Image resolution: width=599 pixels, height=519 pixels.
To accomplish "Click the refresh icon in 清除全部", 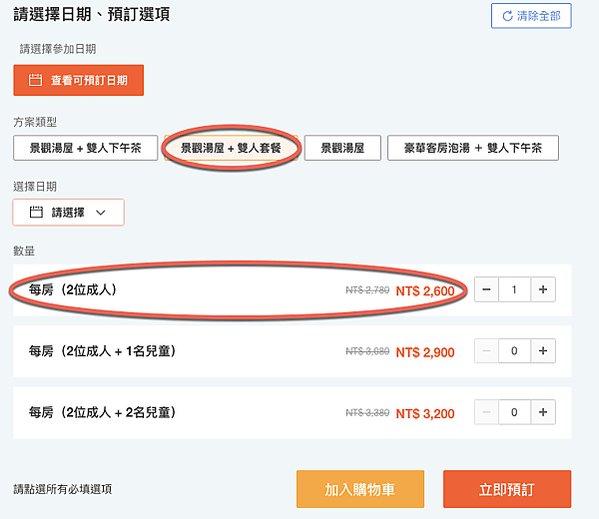I will (507, 16).
